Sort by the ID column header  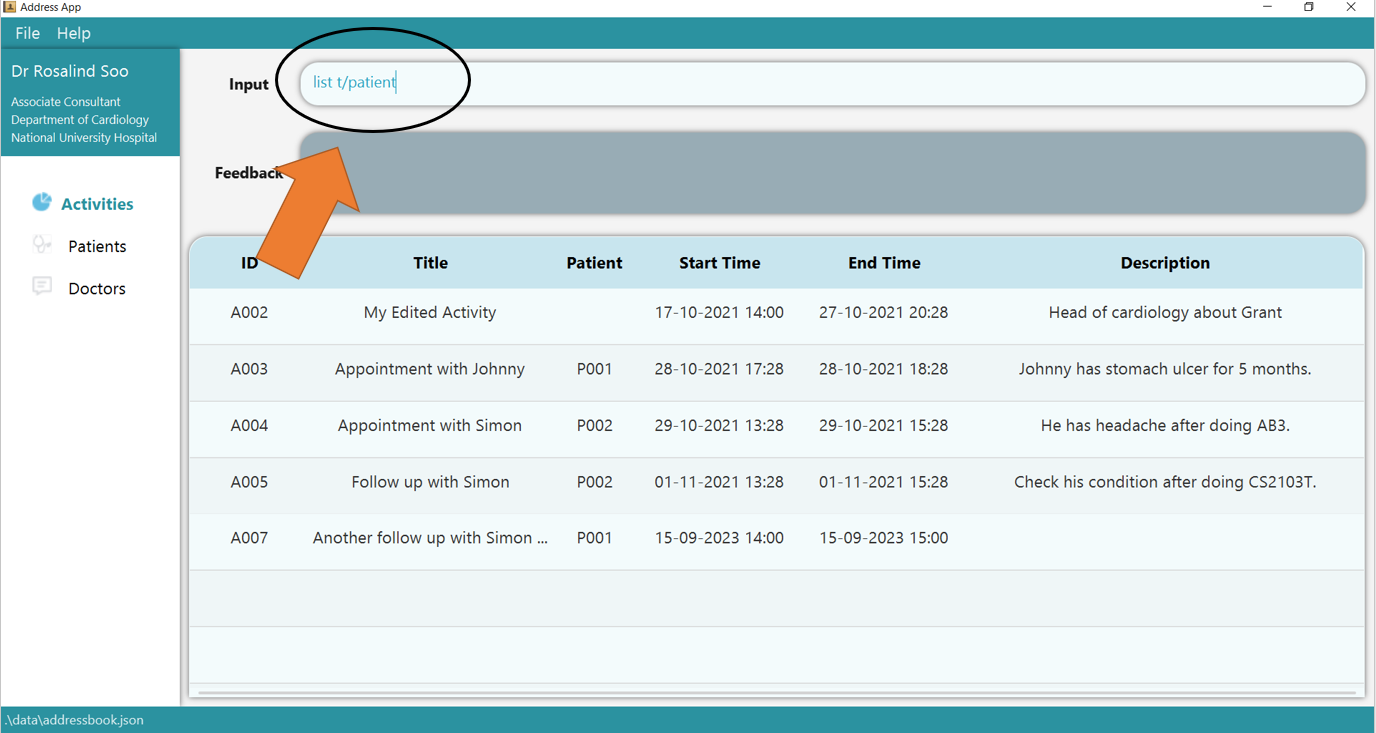[249, 263]
